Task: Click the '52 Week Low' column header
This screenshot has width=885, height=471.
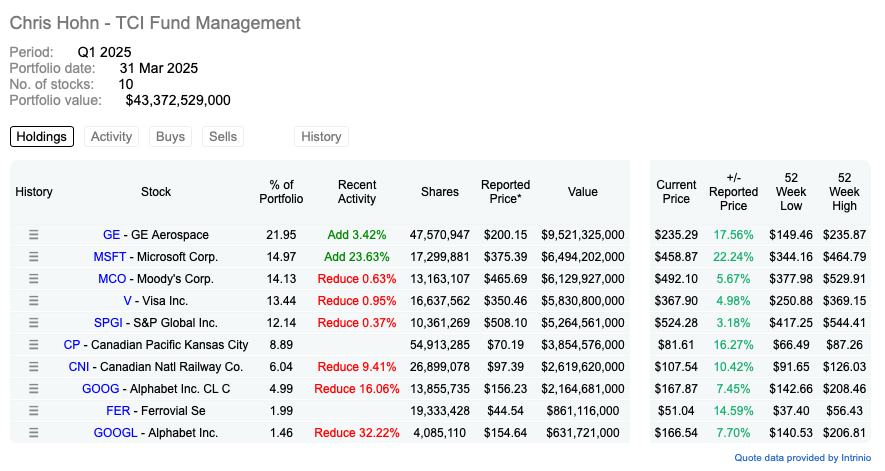Action: click(x=791, y=192)
